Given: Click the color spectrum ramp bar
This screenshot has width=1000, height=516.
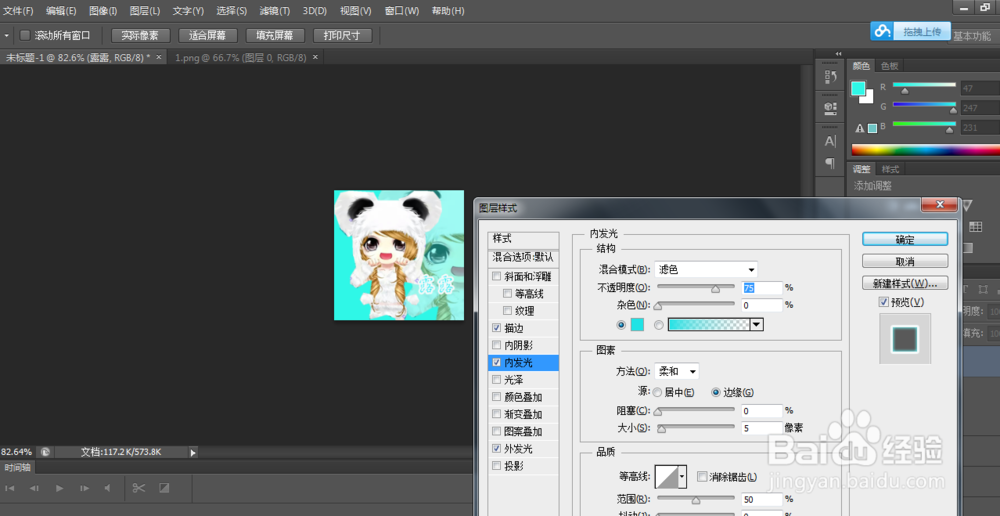Looking at the screenshot, I should click(925, 150).
